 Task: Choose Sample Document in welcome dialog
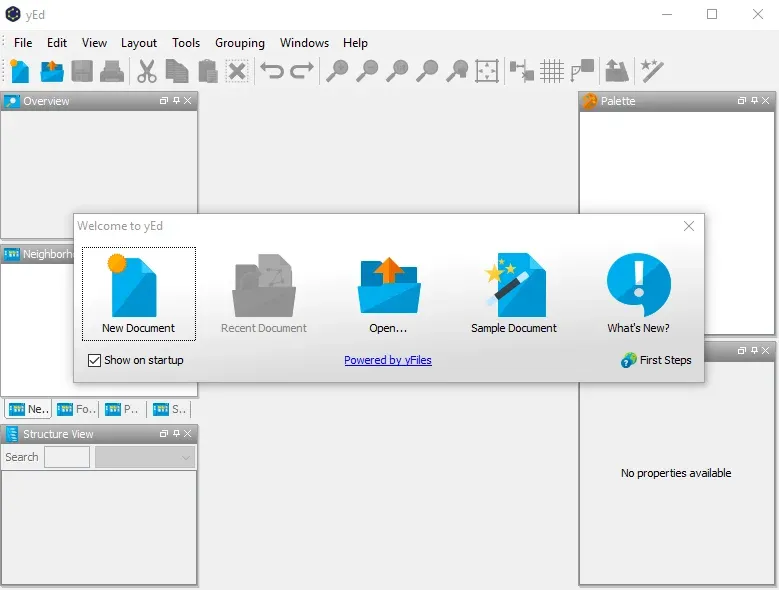pyautogui.click(x=514, y=294)
